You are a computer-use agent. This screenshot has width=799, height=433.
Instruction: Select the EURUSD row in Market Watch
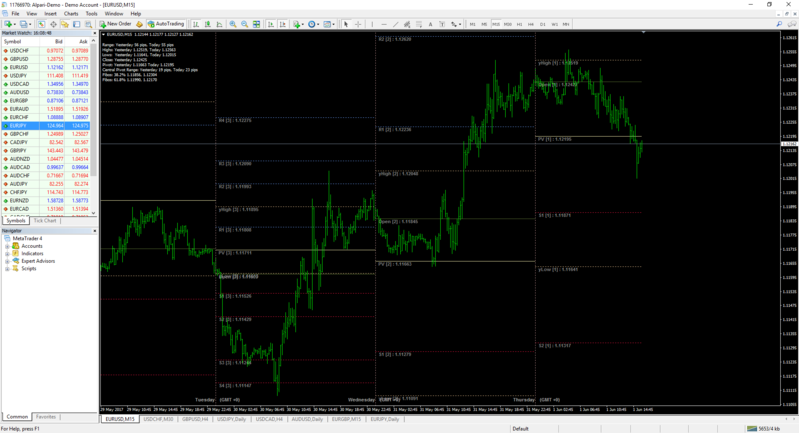coord(46,67)
